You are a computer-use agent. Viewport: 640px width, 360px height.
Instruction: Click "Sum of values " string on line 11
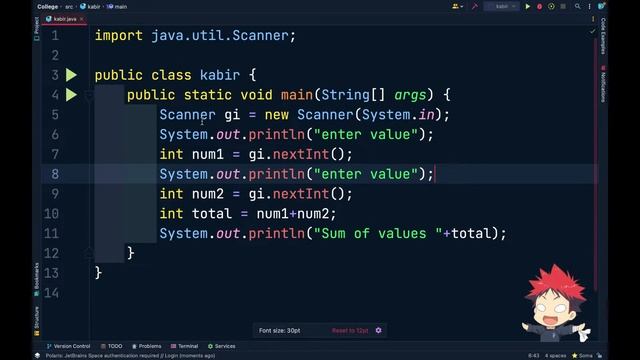coord(378,233)
